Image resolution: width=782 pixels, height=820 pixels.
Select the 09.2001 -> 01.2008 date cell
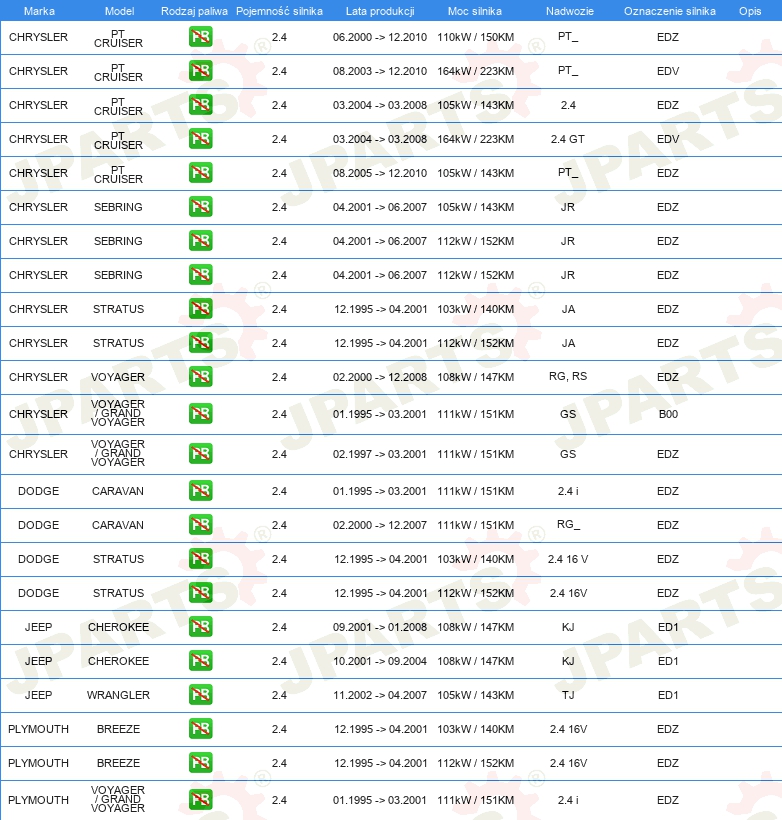point(380,627)
